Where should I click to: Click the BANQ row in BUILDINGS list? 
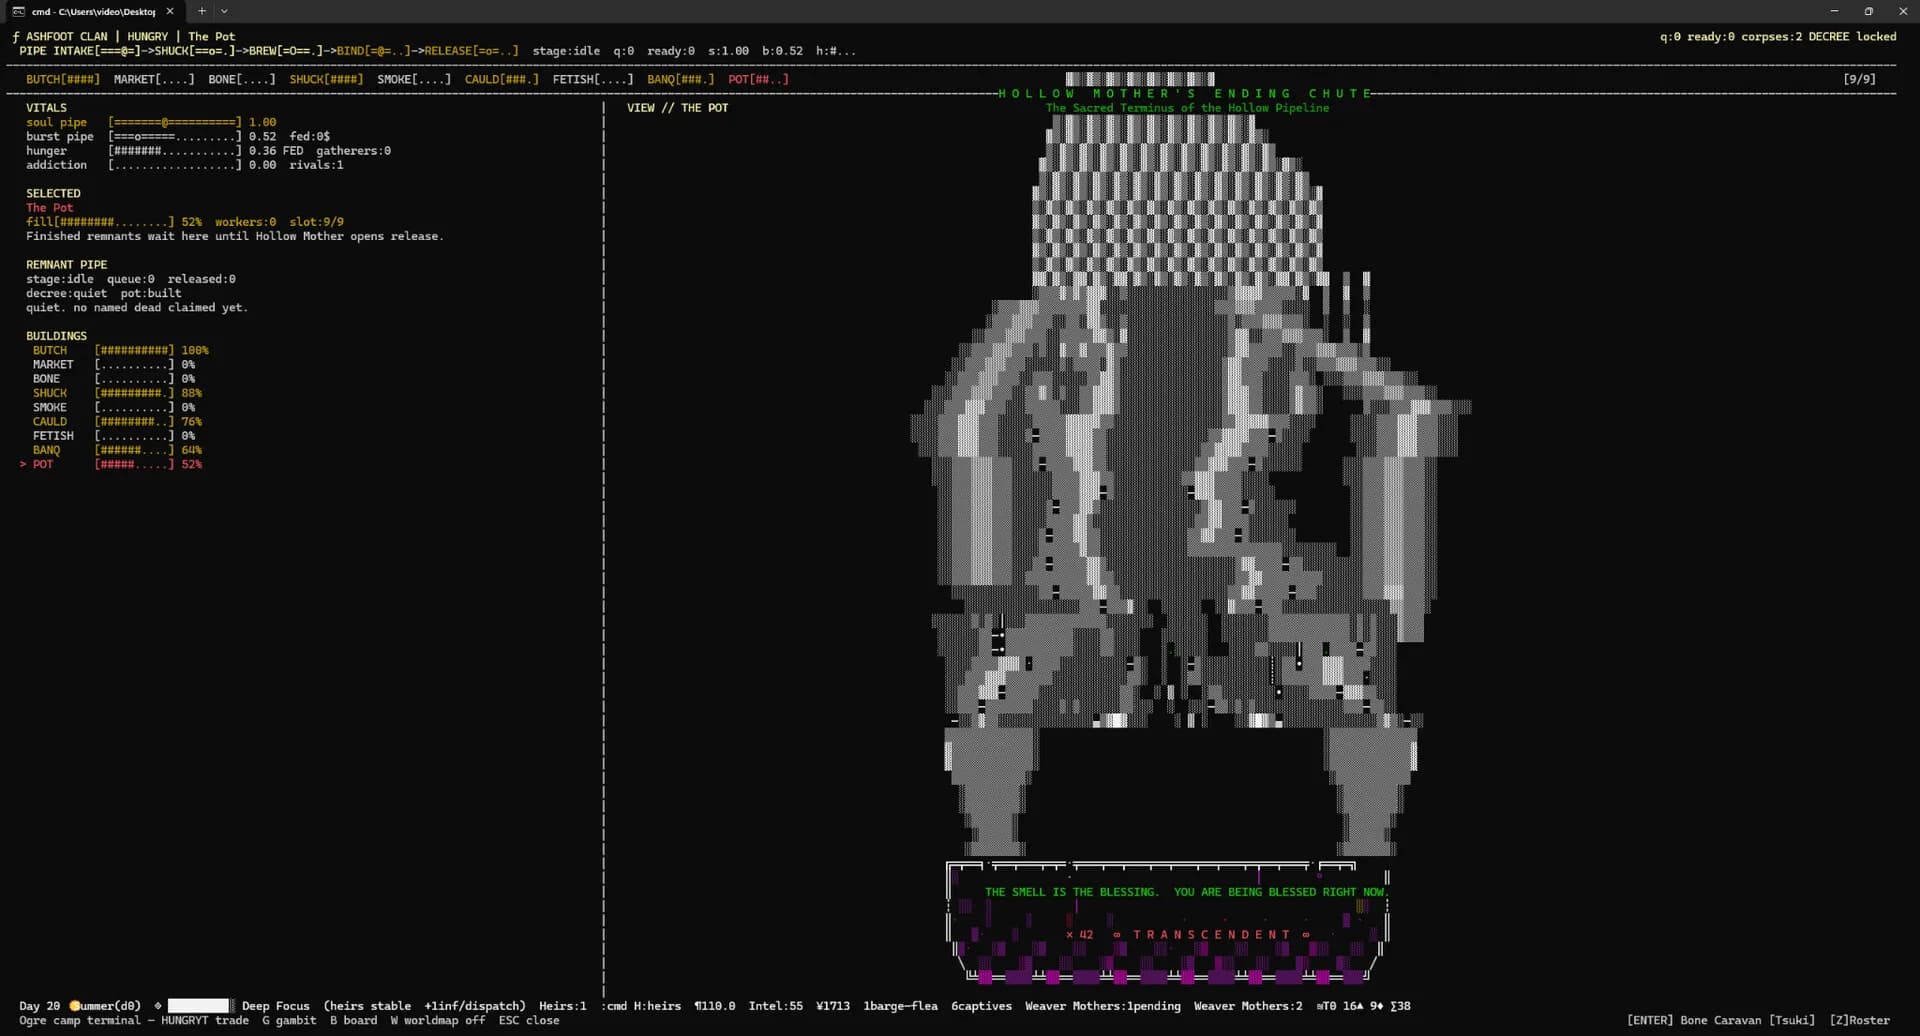click(x=117, y=450)
